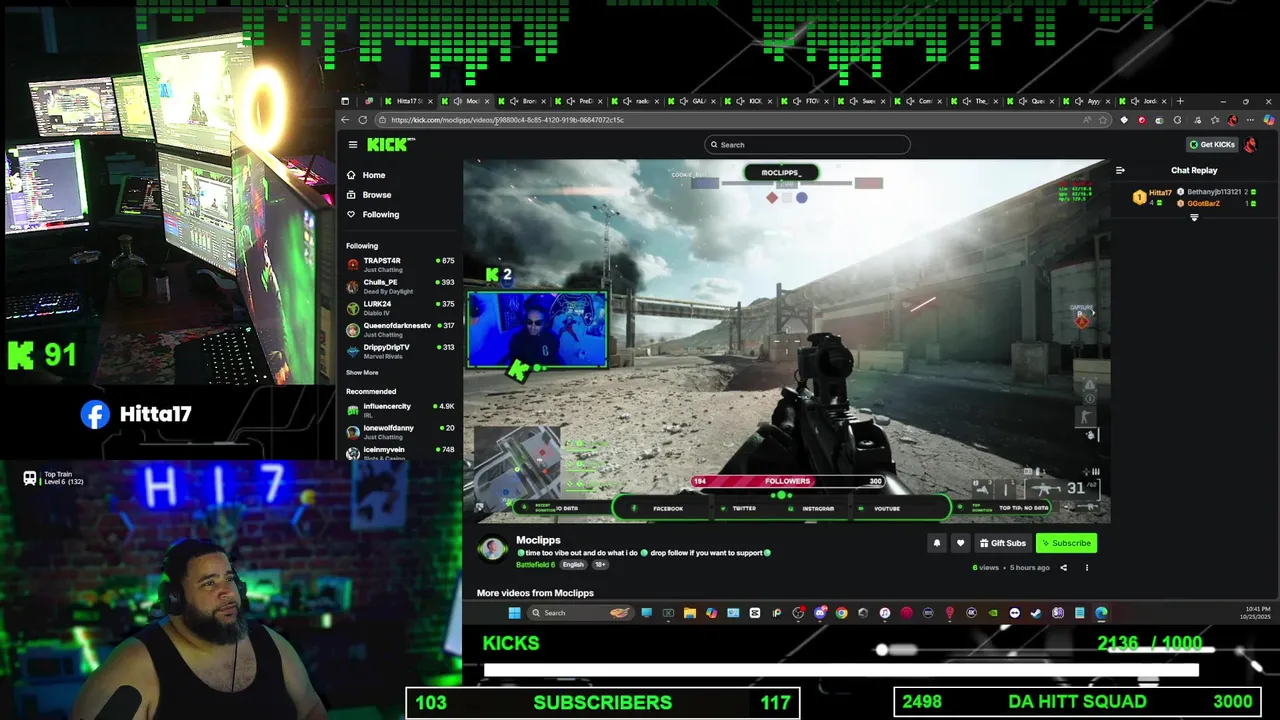Screen dimensions: 1280x720
Task: Open the video options three-dot menu
Action: tap(1087, 568)
